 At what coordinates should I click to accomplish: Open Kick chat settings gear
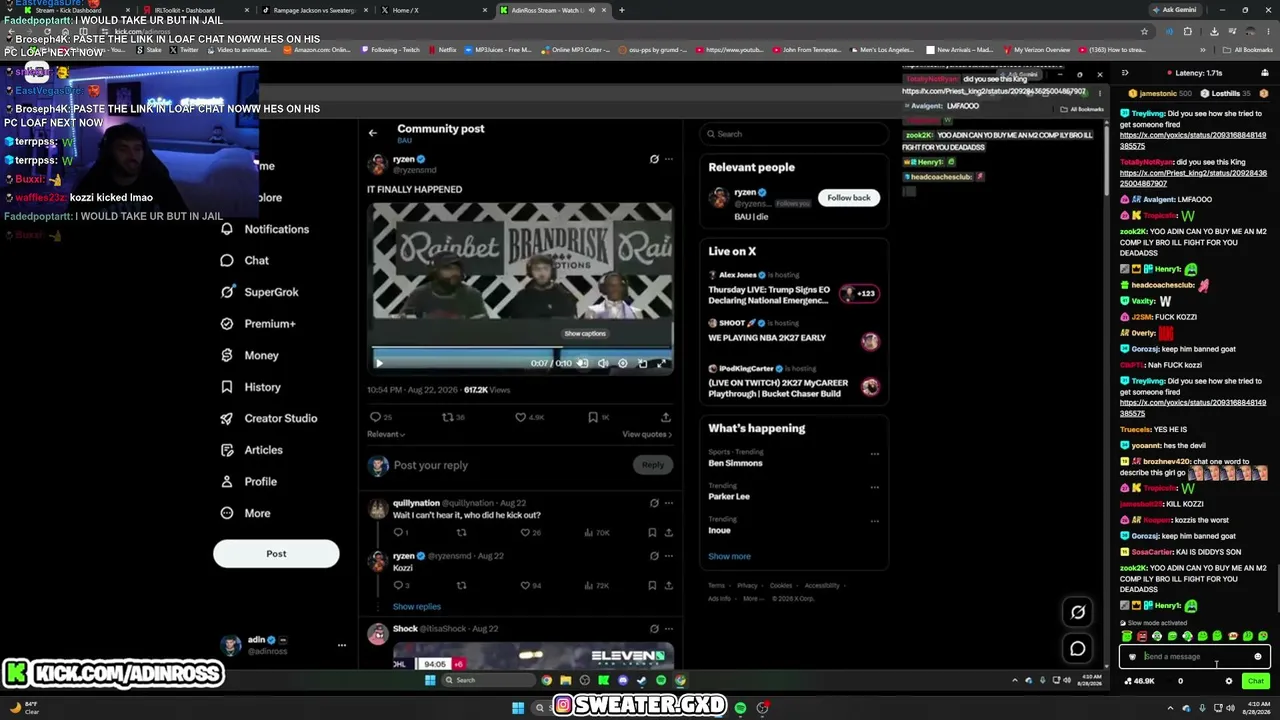(x=1229, y=681)
